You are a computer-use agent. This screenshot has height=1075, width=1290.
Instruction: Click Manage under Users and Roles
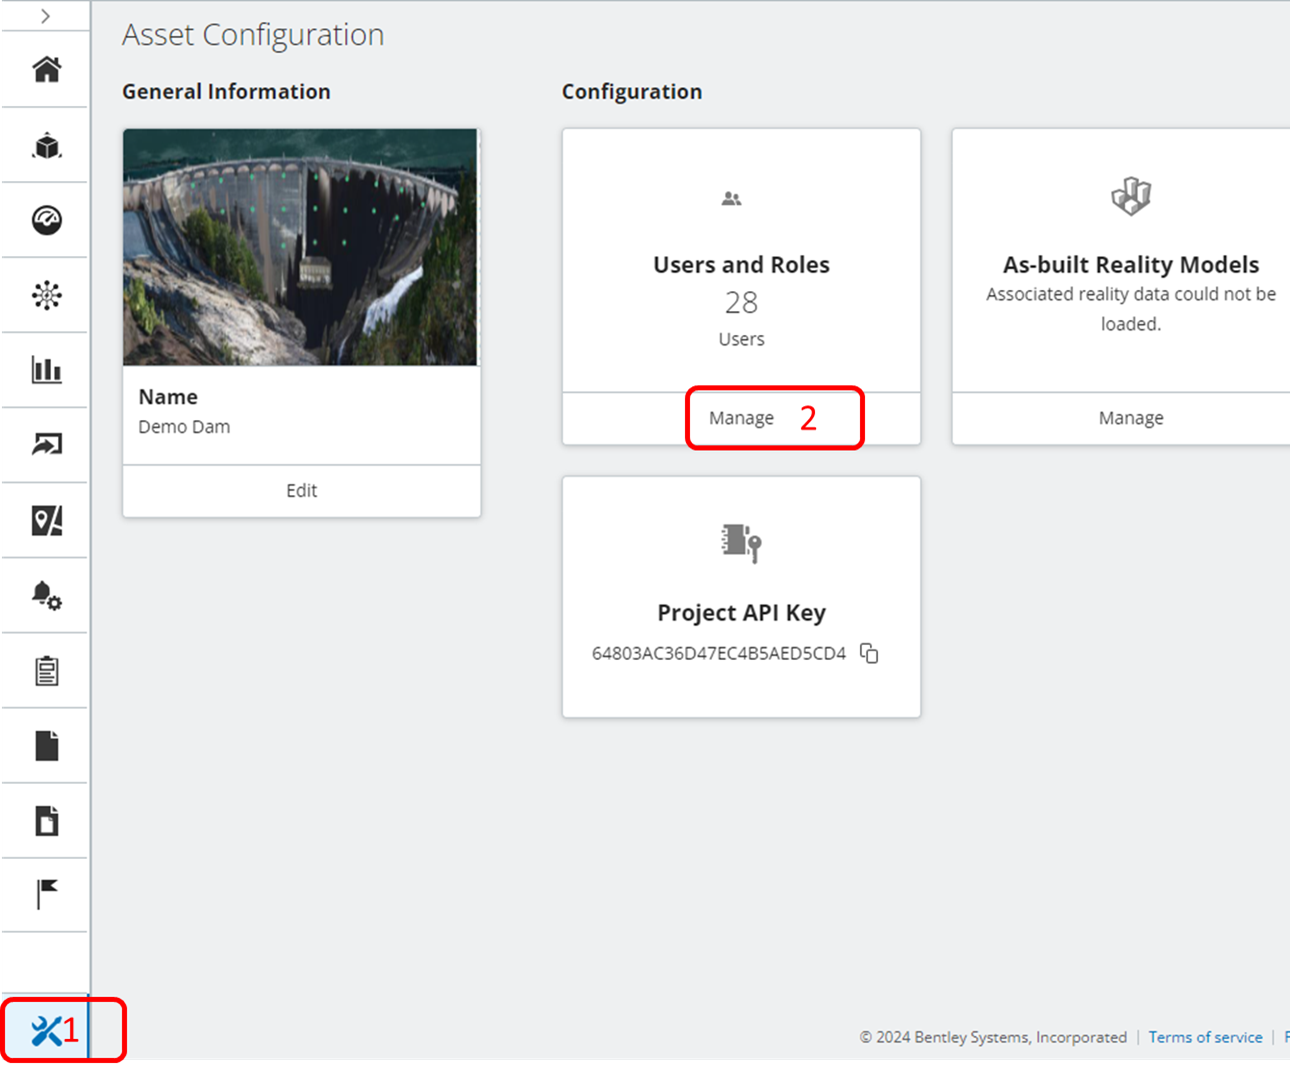pos(741,418)
